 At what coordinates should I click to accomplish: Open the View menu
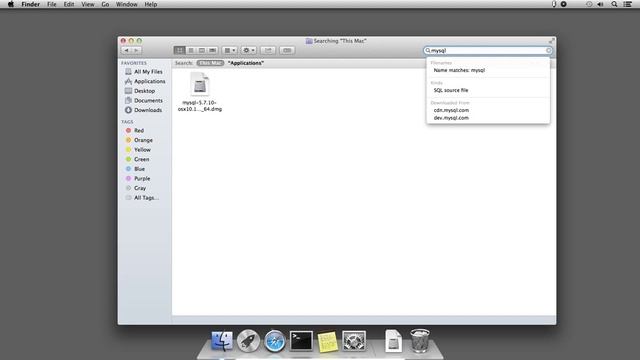coord(88,4)
